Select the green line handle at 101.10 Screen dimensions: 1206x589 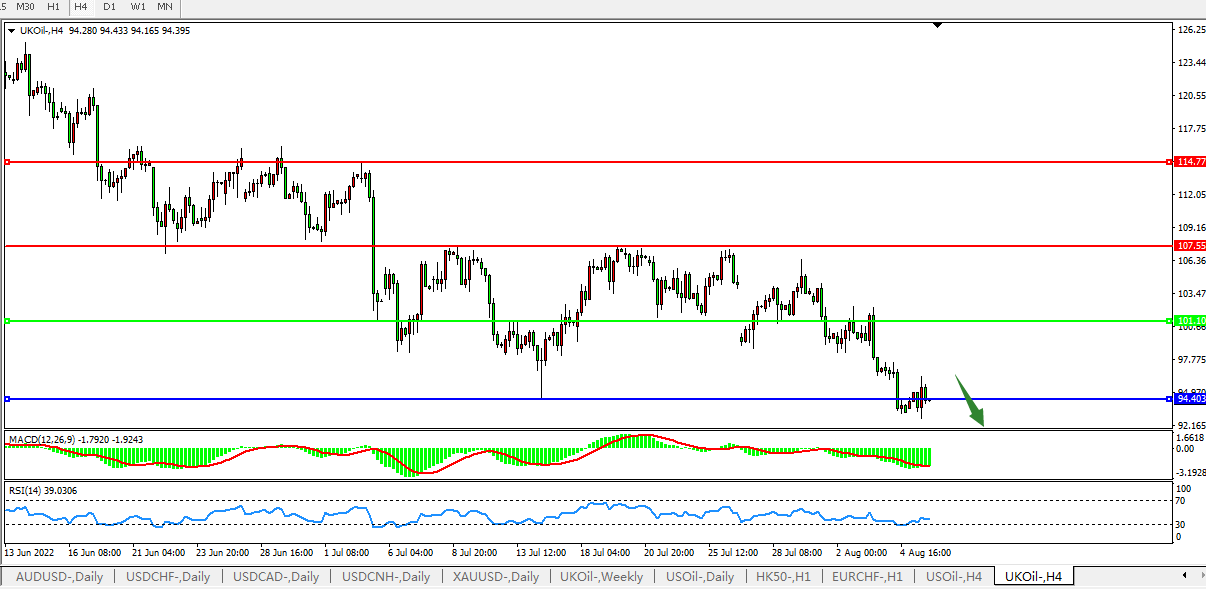pos(7,321)
